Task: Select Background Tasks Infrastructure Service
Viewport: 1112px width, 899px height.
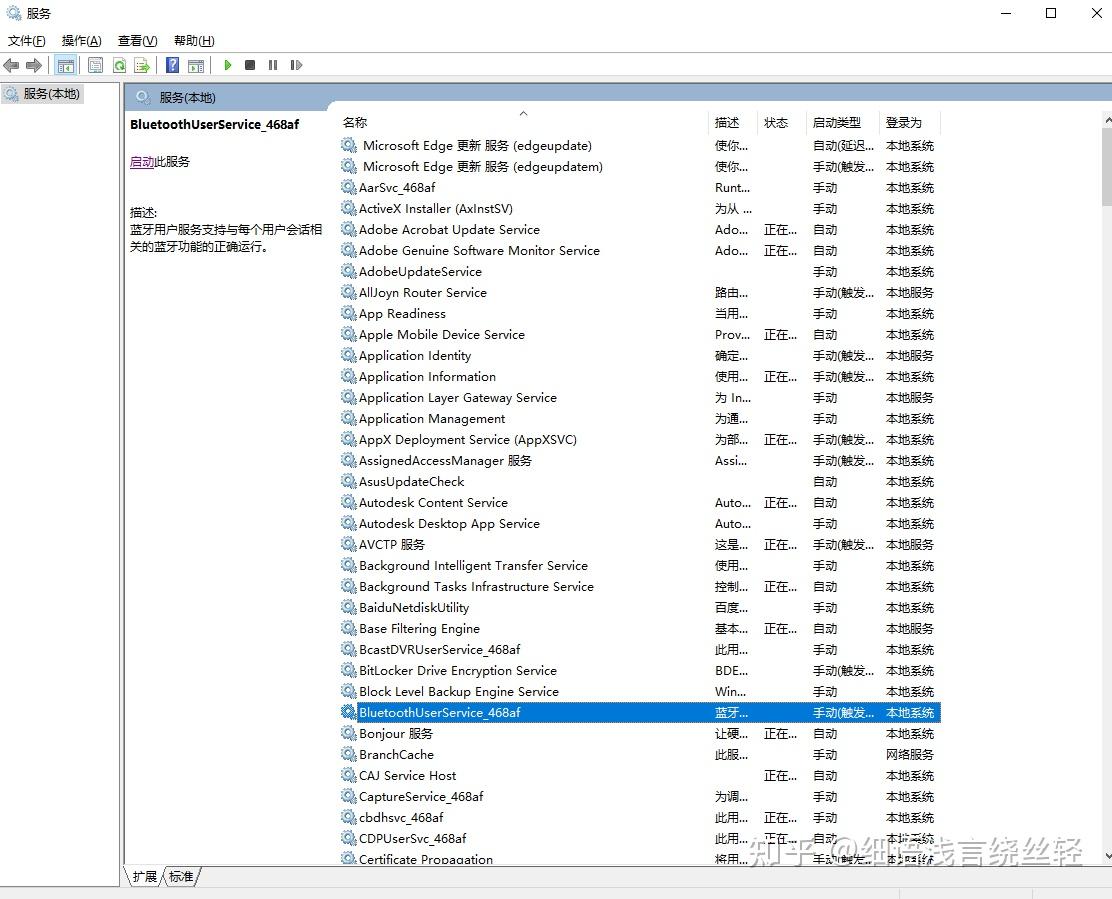Action: coord(640,586)
